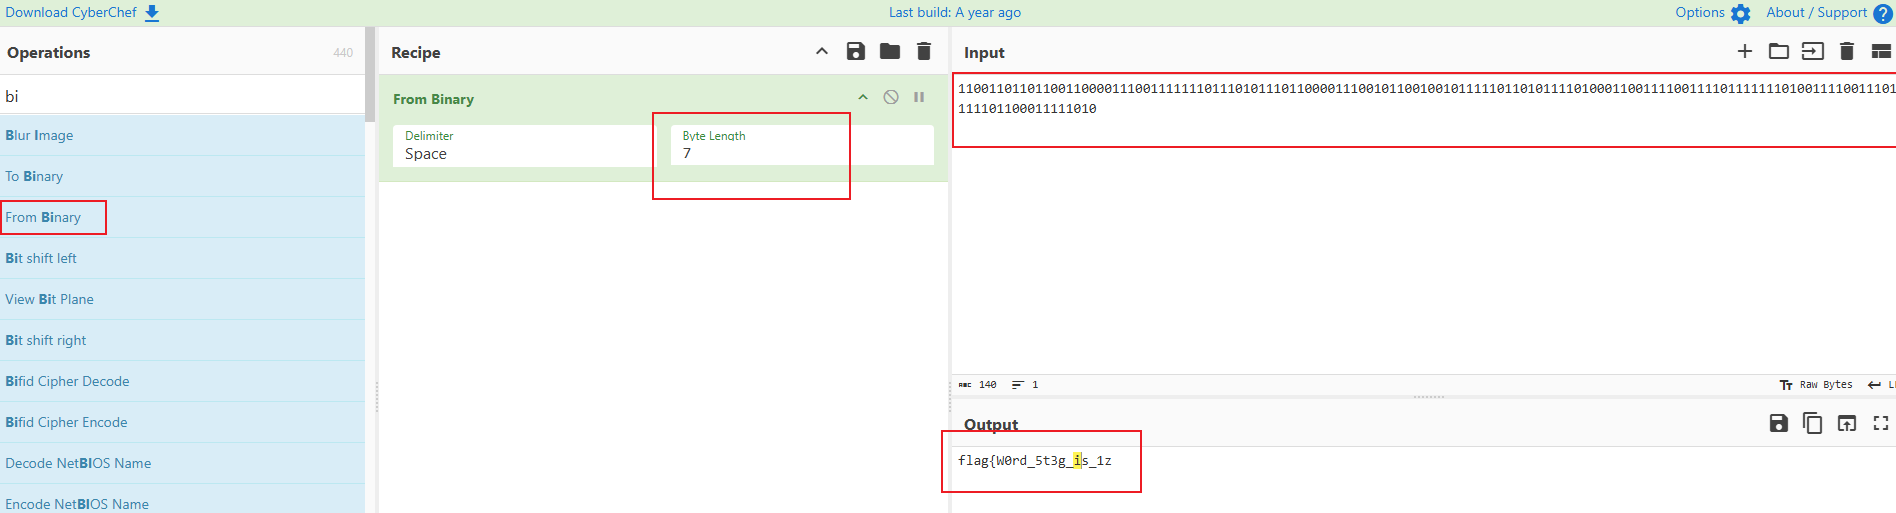Collapse the From Binary step chevron
The width and height of the screenshot is (1896, 513).
coord(863,97)
